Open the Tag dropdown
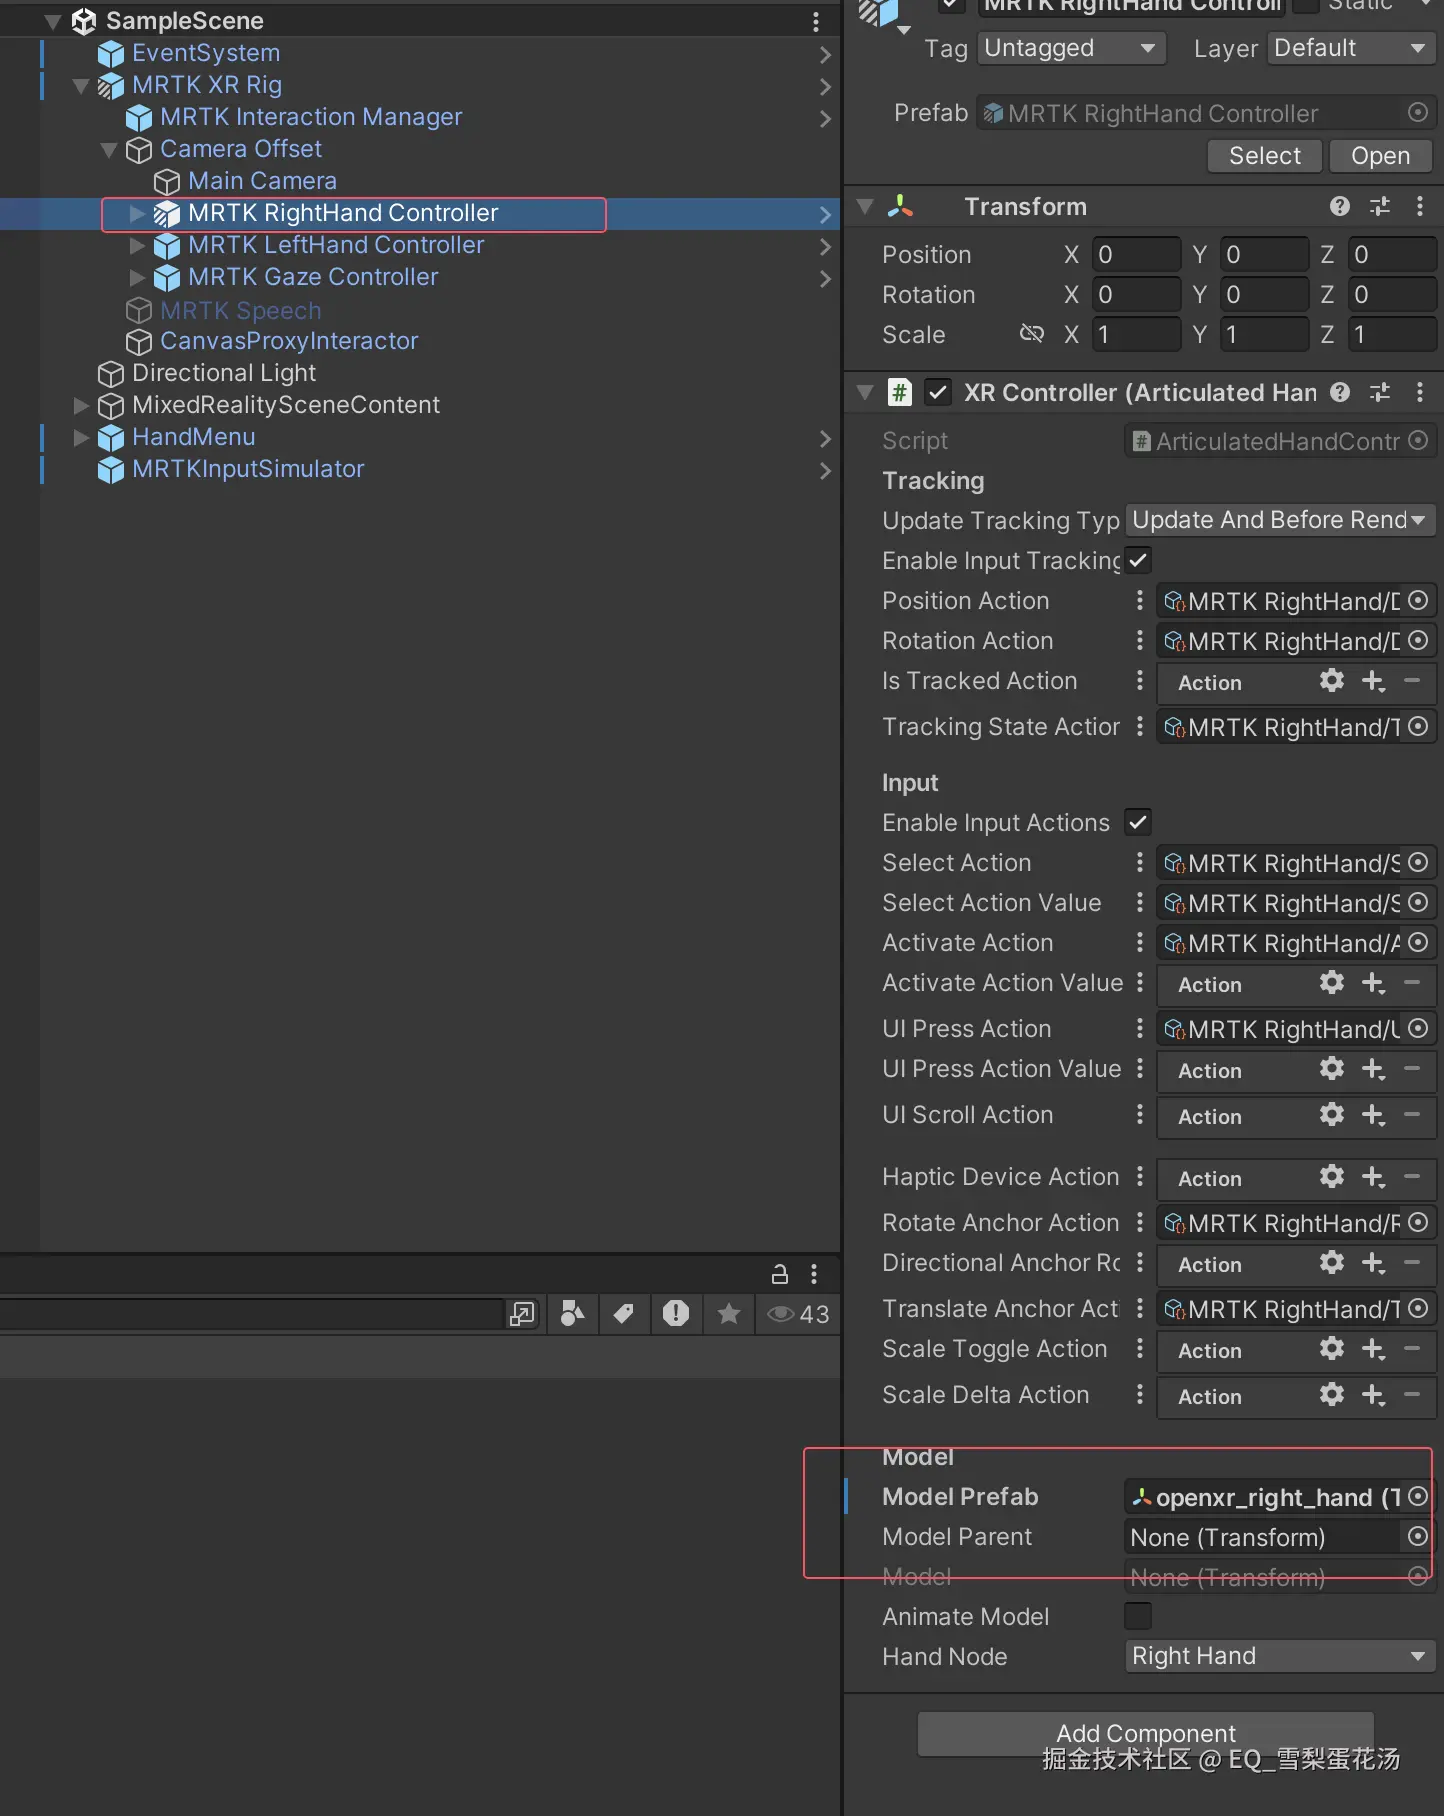 pos(1071,48)
